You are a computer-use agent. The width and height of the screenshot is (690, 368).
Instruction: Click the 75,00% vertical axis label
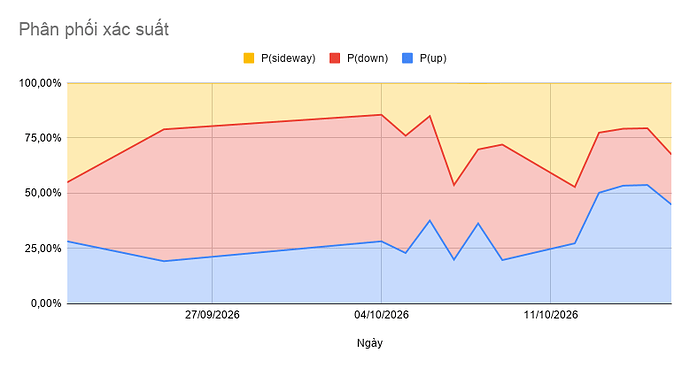coord(43,138)
